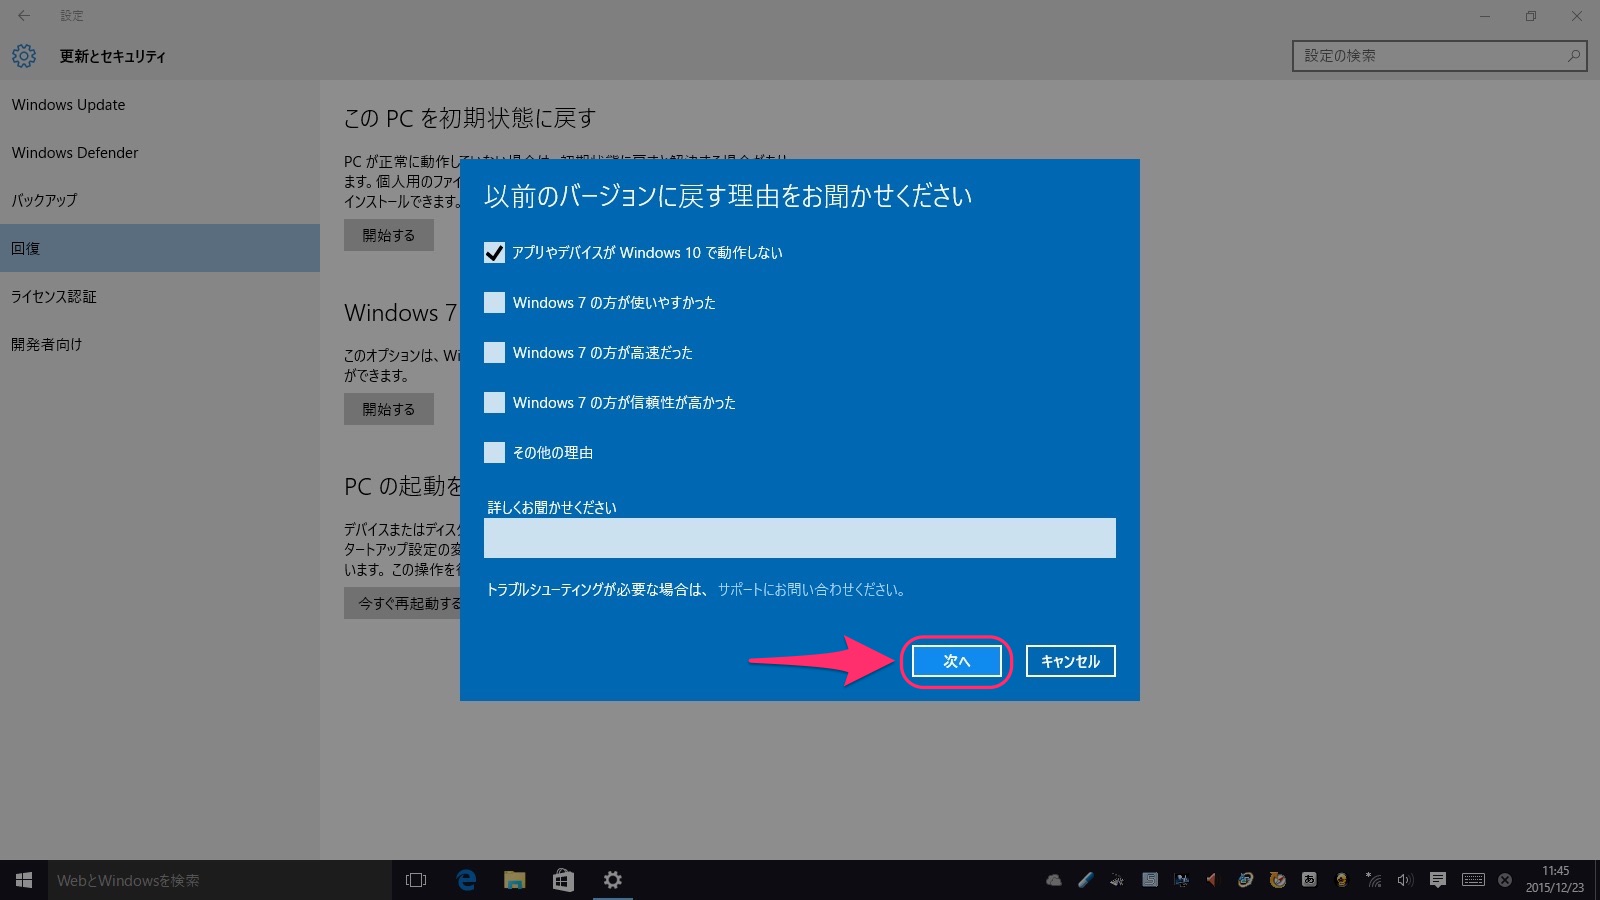Image resolution: width=1600 pixels, height=900 pixels.
Task: Click the Settings back arrow
Action: (x=24, y=16)
